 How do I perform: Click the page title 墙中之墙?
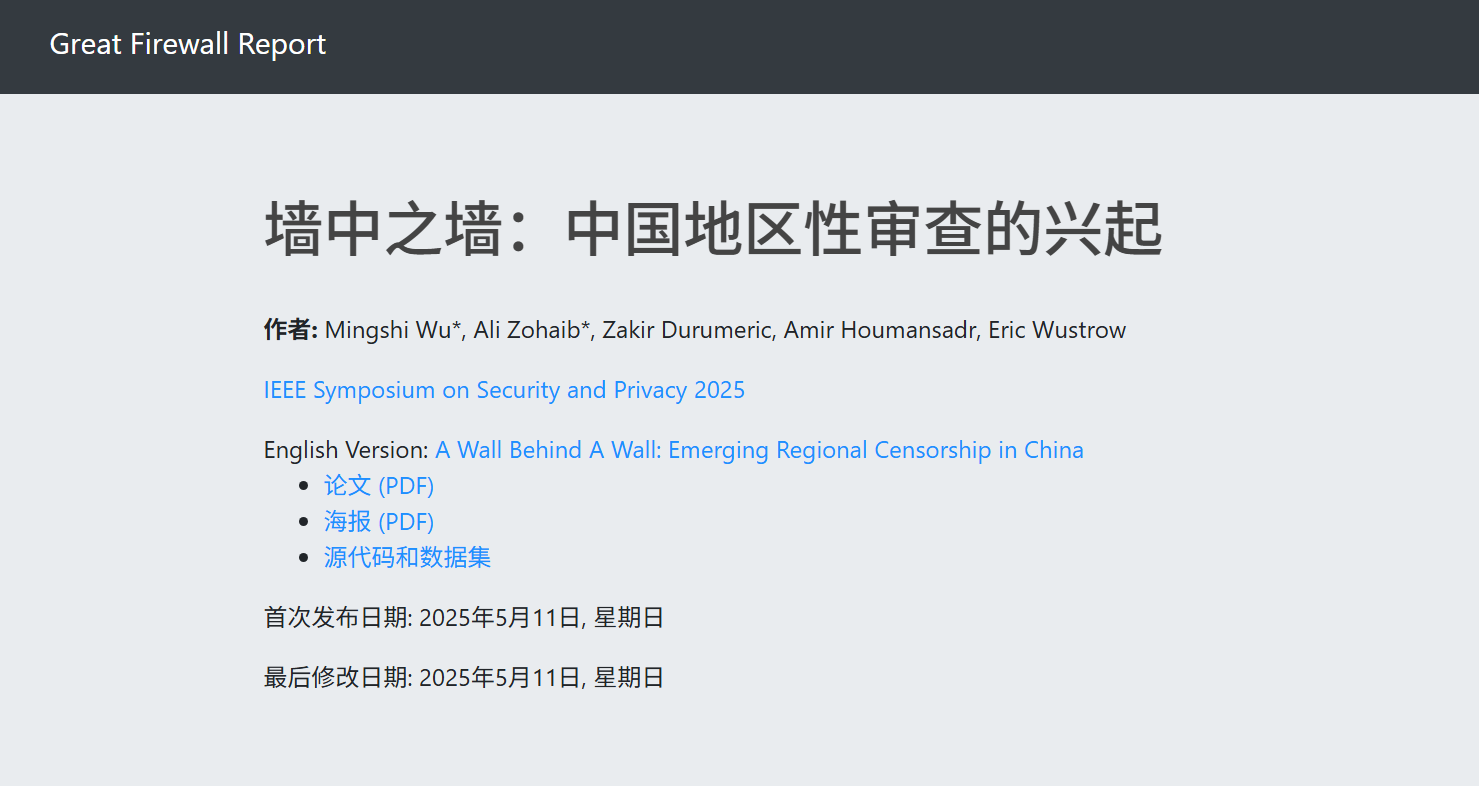tap(713, 228)
